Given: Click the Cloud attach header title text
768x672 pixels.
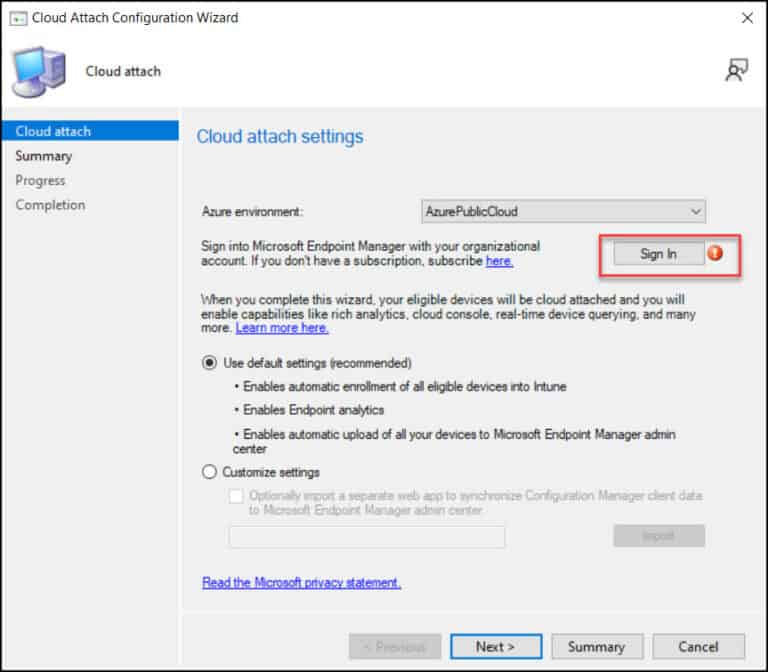Looking at the screenshot, I should [123, 72].
